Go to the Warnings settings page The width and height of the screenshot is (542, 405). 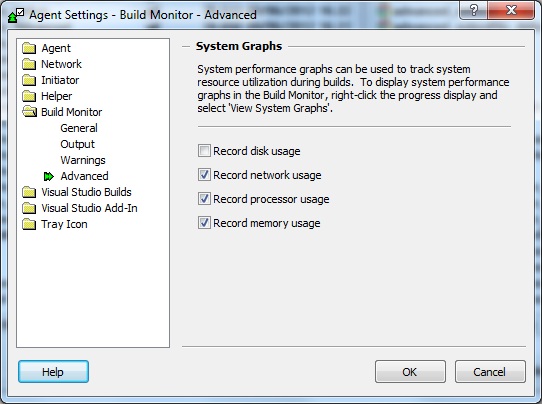pyautogui.click(x=83, y=160)
